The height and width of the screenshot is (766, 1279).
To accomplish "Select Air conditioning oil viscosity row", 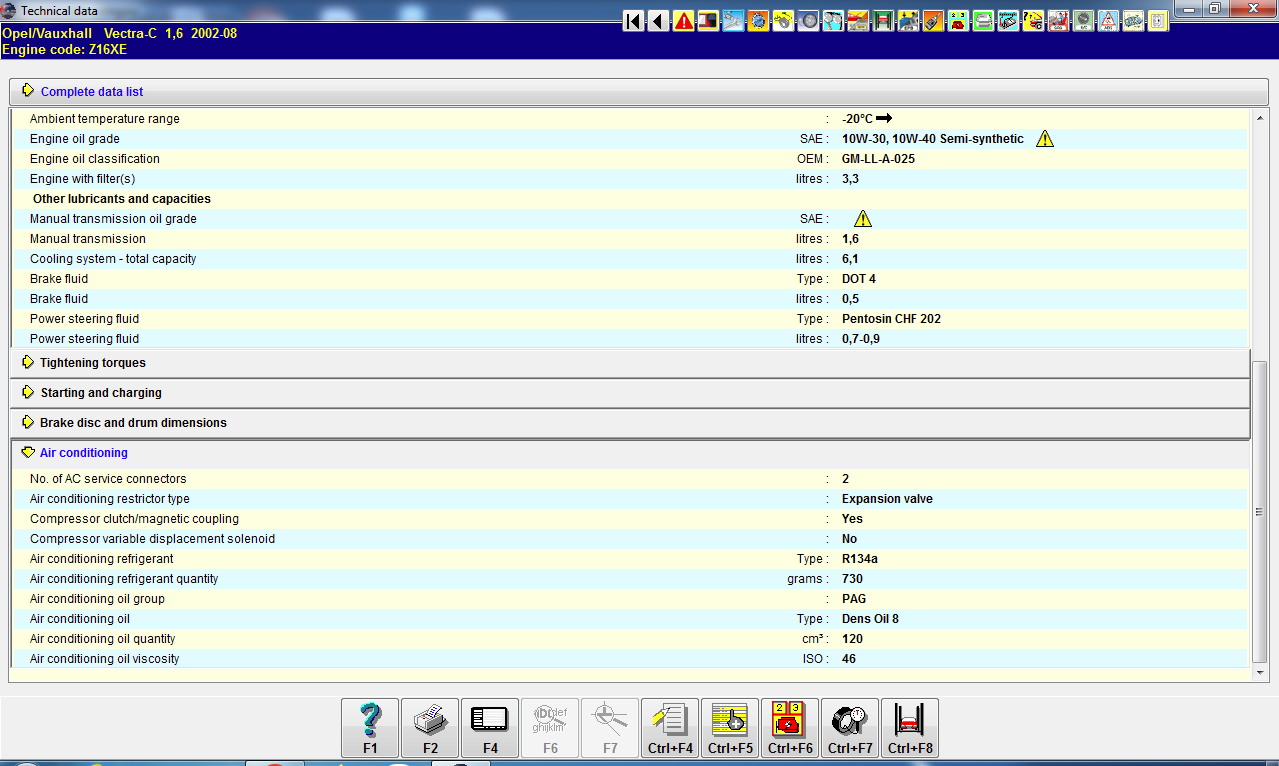I will 630,659.
